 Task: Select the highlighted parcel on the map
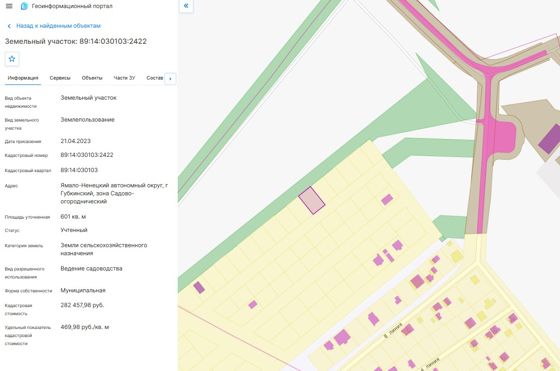pos(311,200)
